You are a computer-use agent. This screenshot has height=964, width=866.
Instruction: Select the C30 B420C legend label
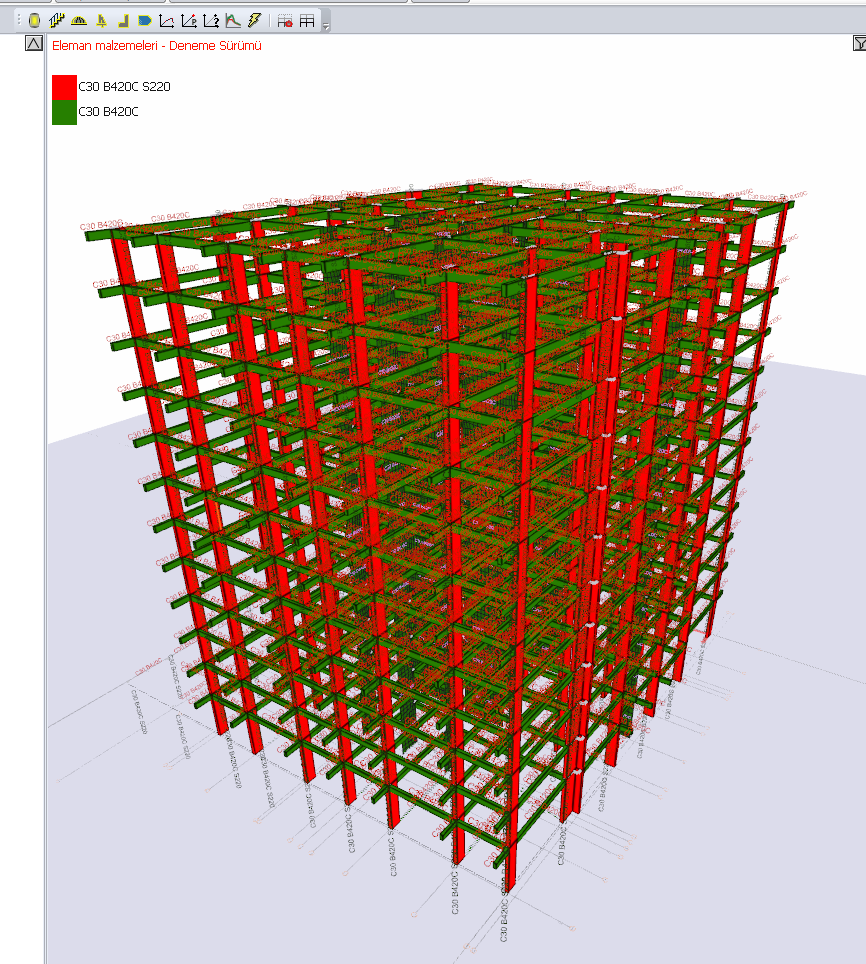tap(108, 111)
